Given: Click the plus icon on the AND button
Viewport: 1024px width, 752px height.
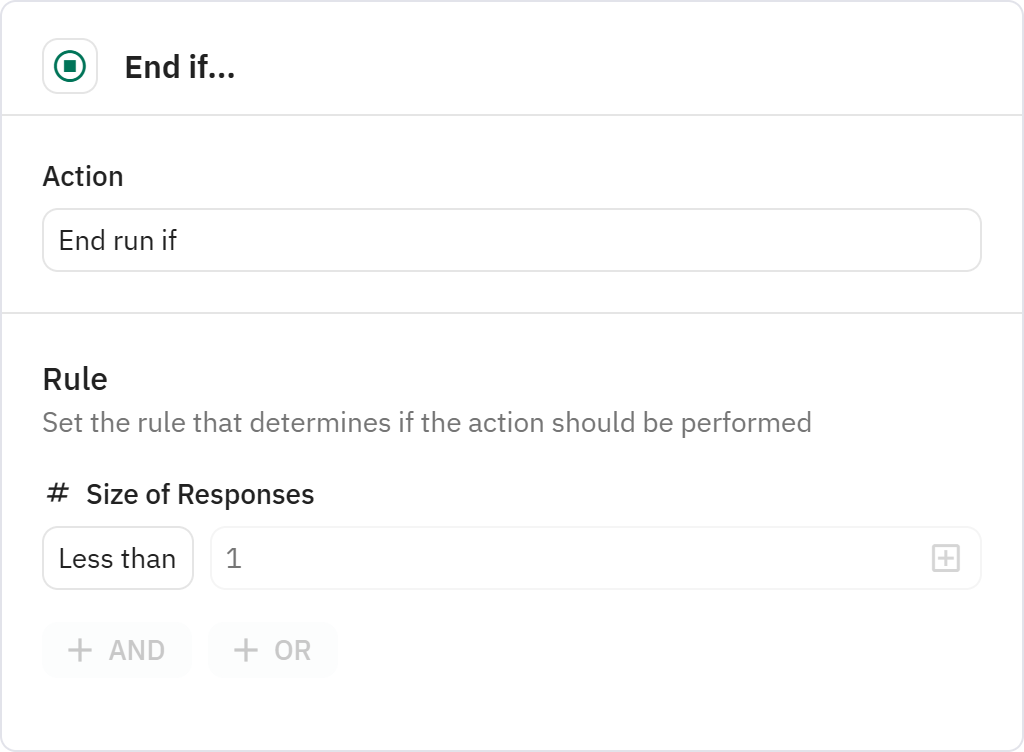Looking at the screenshot, I should coord(79,650).
